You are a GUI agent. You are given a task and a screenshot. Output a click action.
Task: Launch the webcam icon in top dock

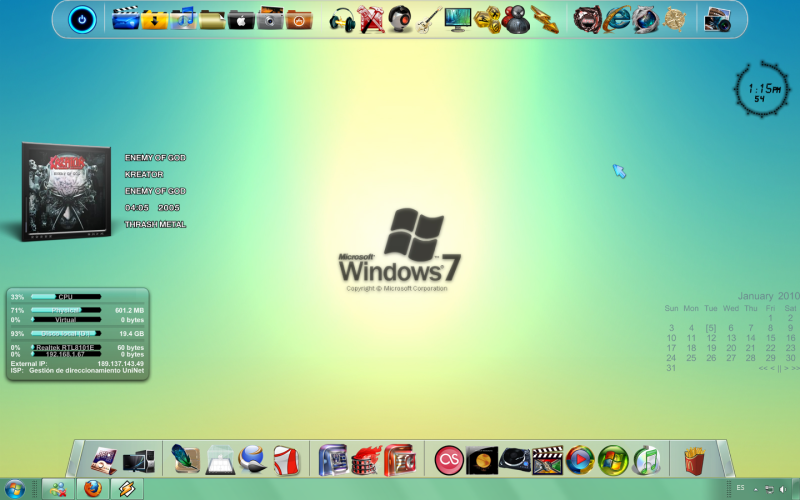click(400, 20)
